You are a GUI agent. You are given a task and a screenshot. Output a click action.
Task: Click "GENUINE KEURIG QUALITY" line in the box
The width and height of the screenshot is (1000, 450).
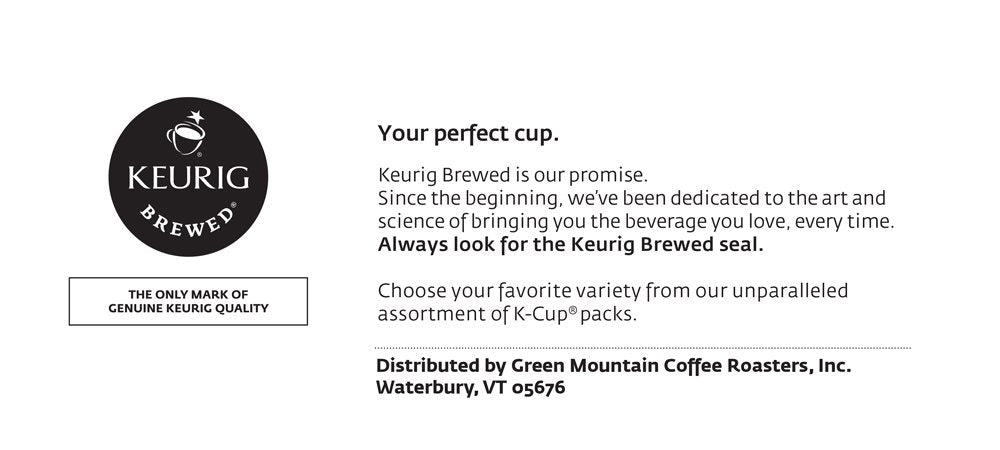(x=188, y=308)
